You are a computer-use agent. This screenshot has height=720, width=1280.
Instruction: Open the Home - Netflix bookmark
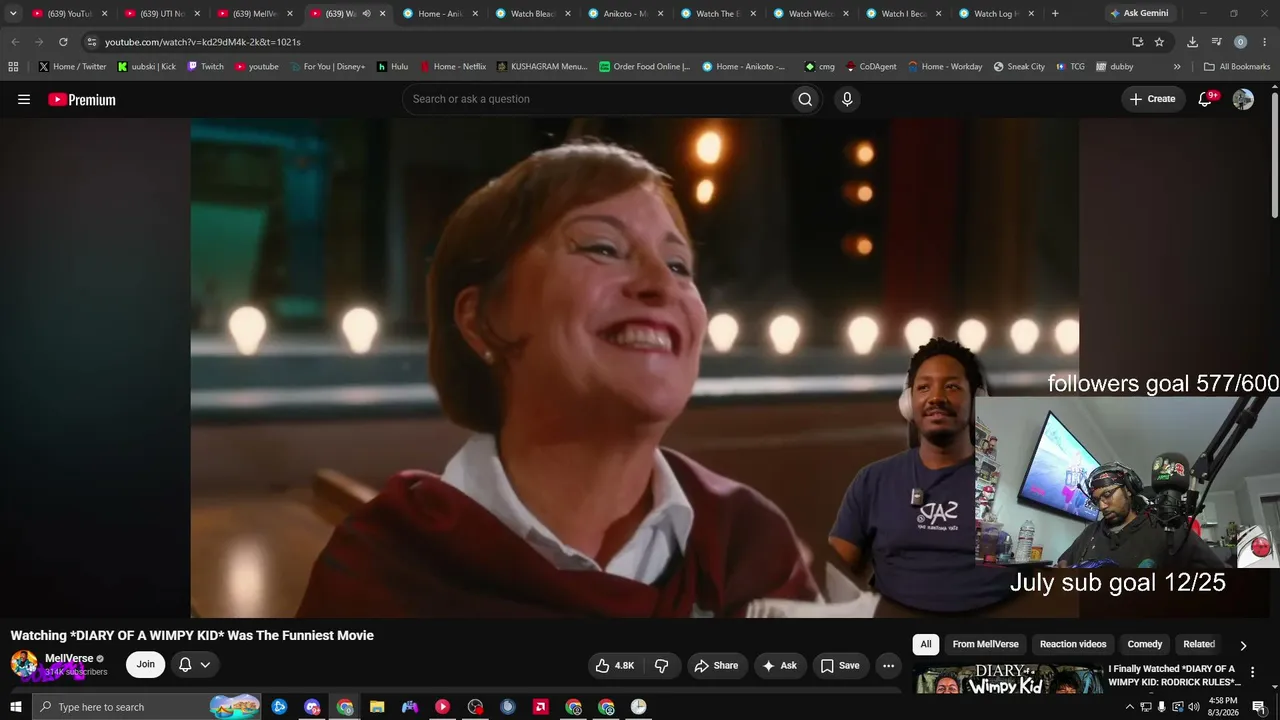click(x=452, y=67)
